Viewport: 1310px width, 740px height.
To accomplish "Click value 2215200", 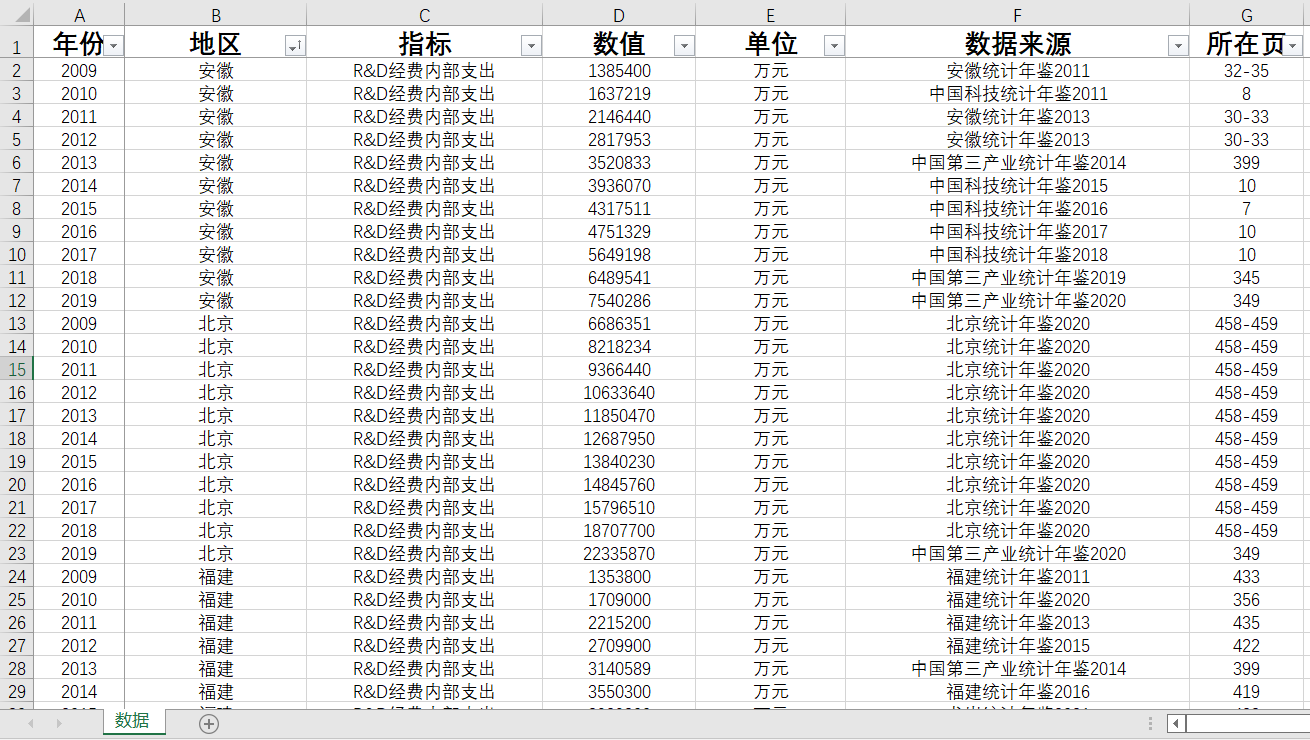I will [x=619, y=623].
